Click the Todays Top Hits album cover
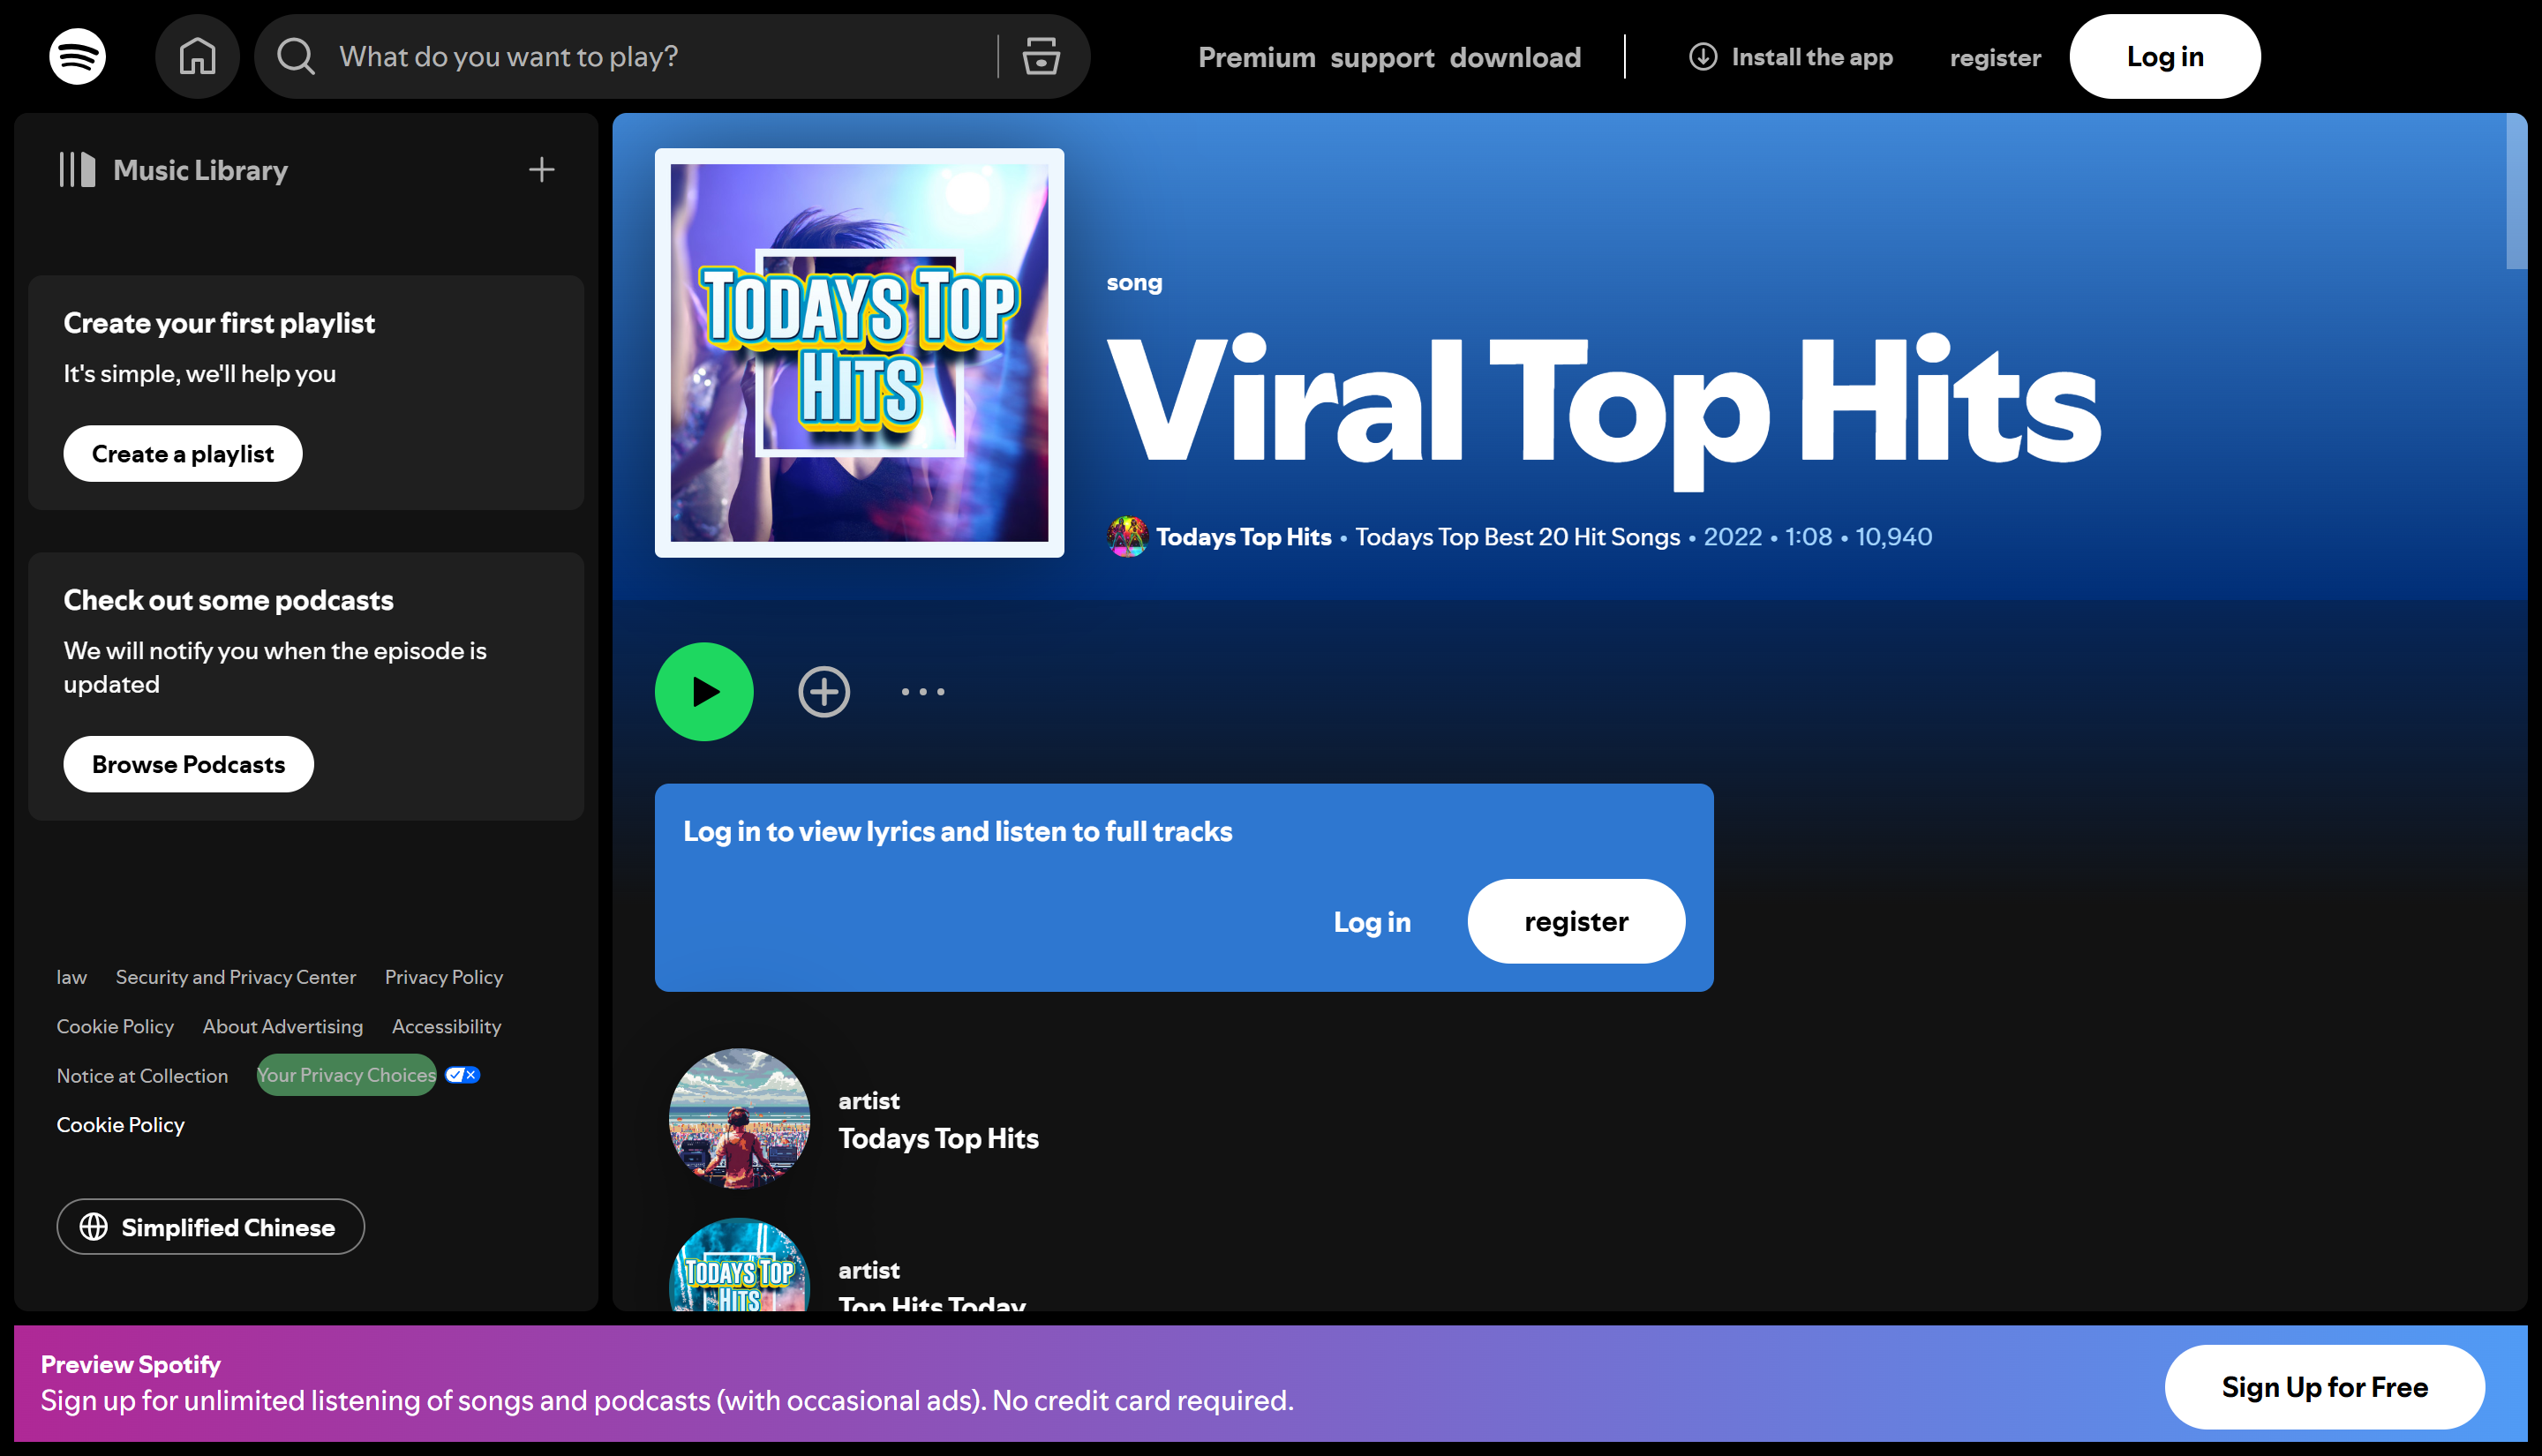The width and height of the screenshot is (2542, 1456). click(859, 353)
